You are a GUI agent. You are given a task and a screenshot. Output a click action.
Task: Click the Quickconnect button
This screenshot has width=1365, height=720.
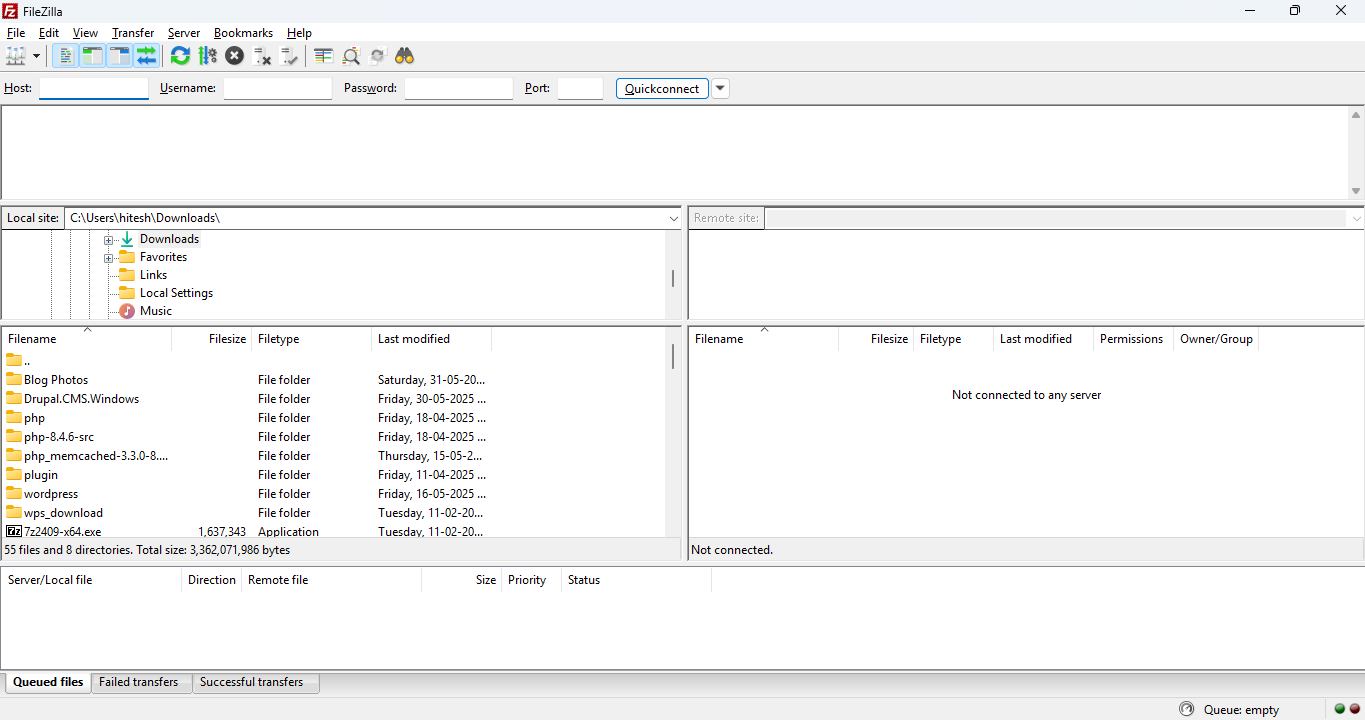[x=662, y=88]
